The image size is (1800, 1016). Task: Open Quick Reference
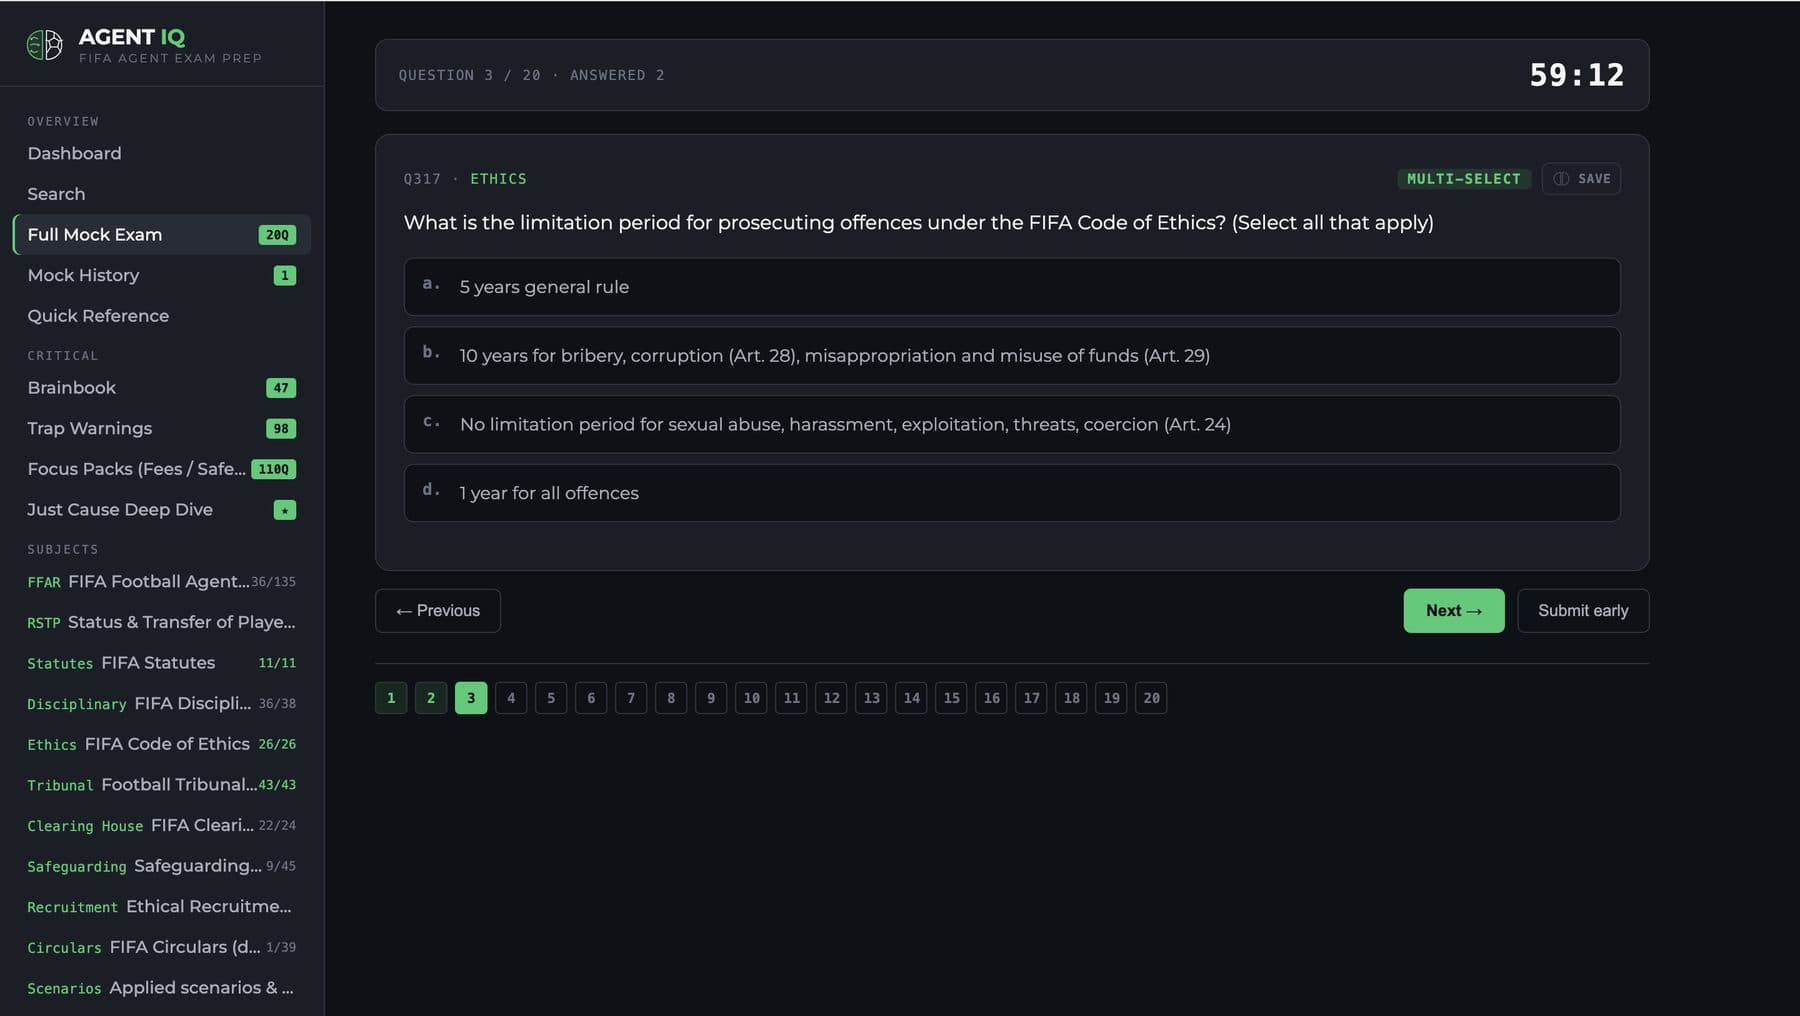click(x=162, y=316)
